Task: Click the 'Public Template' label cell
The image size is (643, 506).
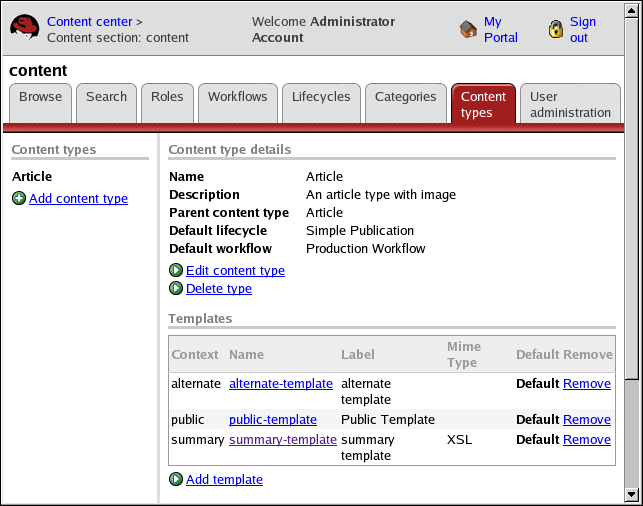Action: click(388, 419)
